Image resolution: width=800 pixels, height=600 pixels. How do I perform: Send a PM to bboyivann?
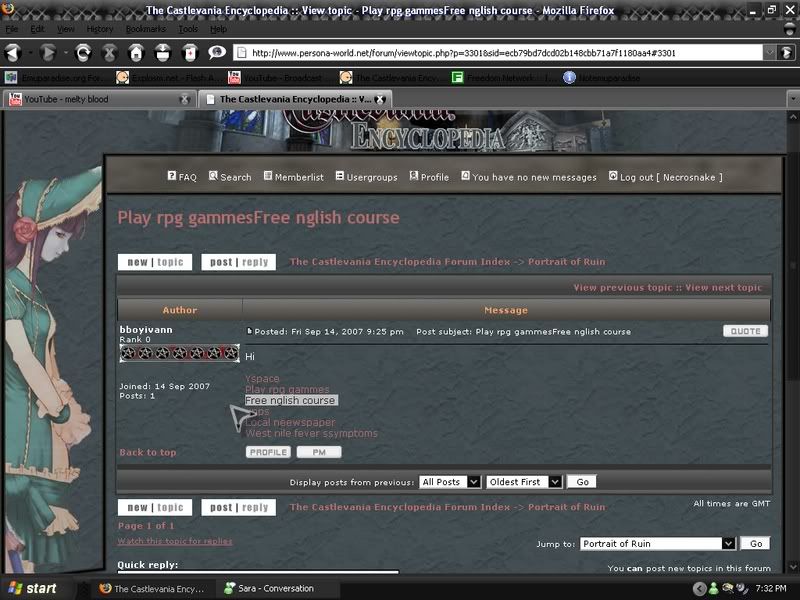pyautogui.click(x=319, y=452)
